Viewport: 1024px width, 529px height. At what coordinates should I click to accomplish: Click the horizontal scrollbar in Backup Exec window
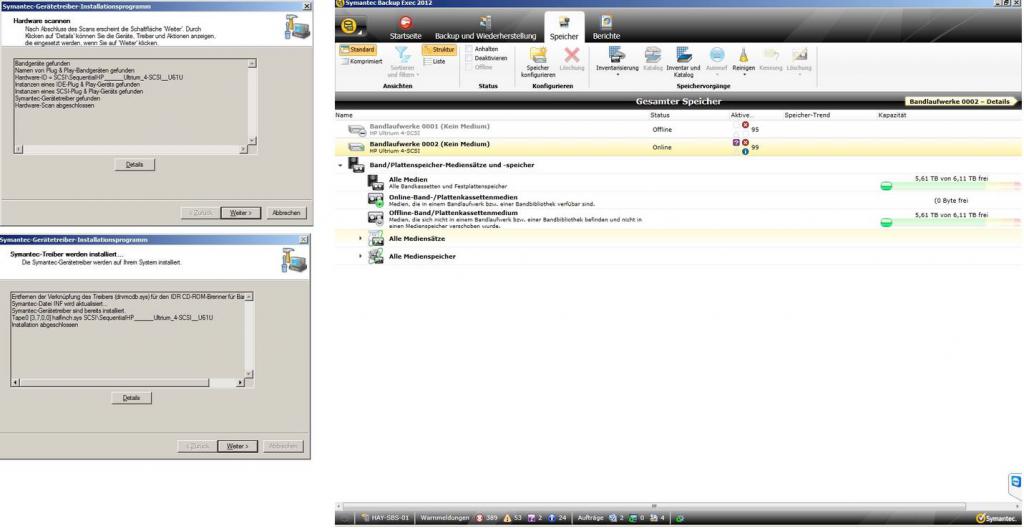click(654, 506)
